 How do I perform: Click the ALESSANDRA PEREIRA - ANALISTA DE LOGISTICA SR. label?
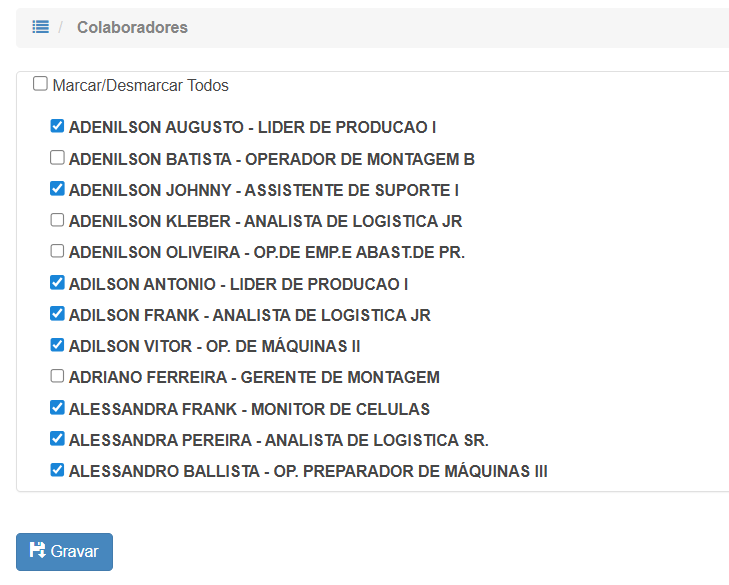tap(278, 440)
